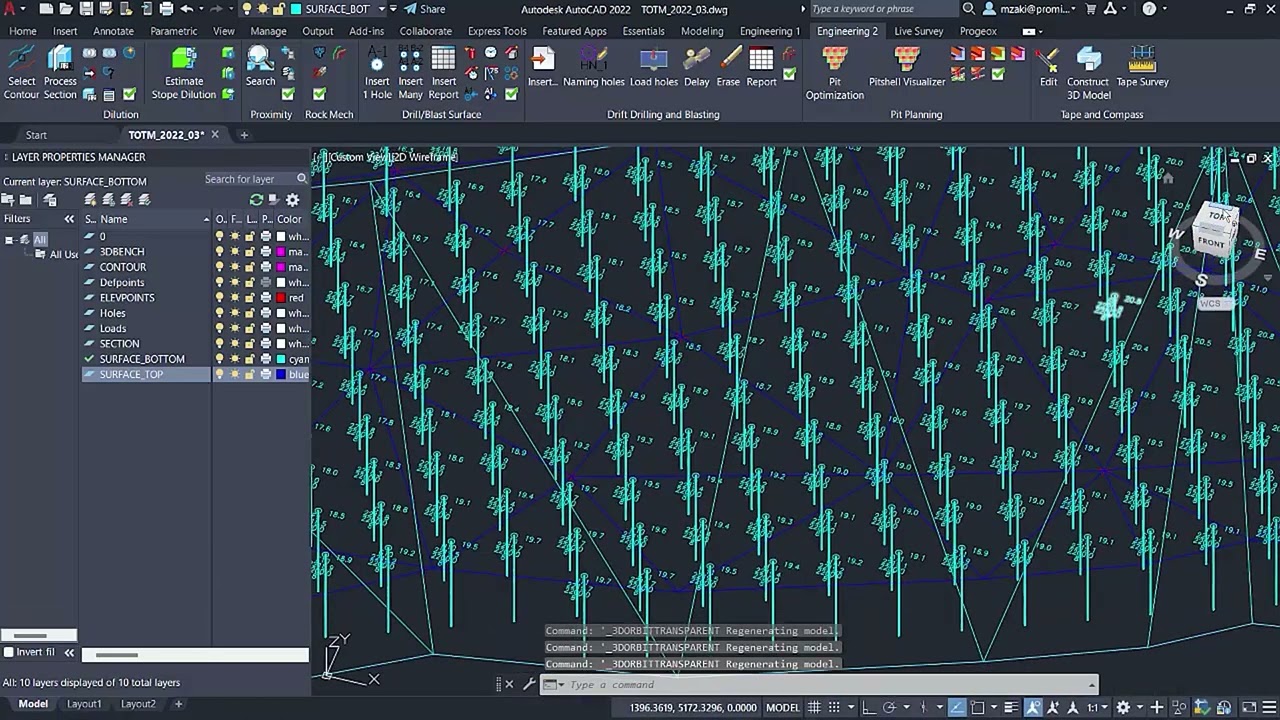Launch the Proximity Search tool
This screenshot has width=1280, height=720.
point(260,67)
